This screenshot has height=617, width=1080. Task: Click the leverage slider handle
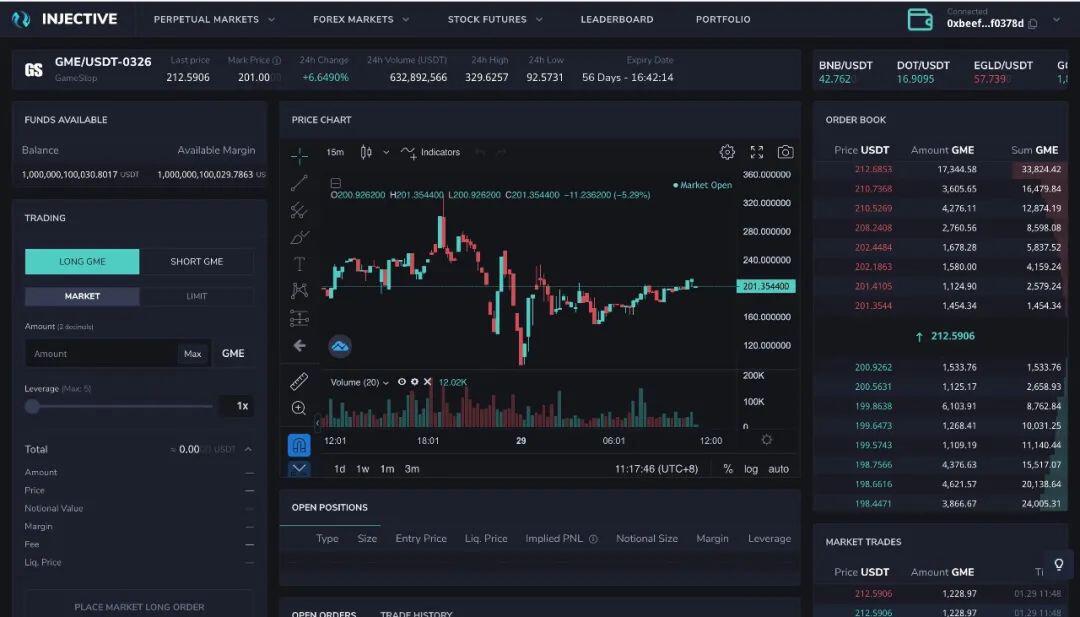(32, 406)
